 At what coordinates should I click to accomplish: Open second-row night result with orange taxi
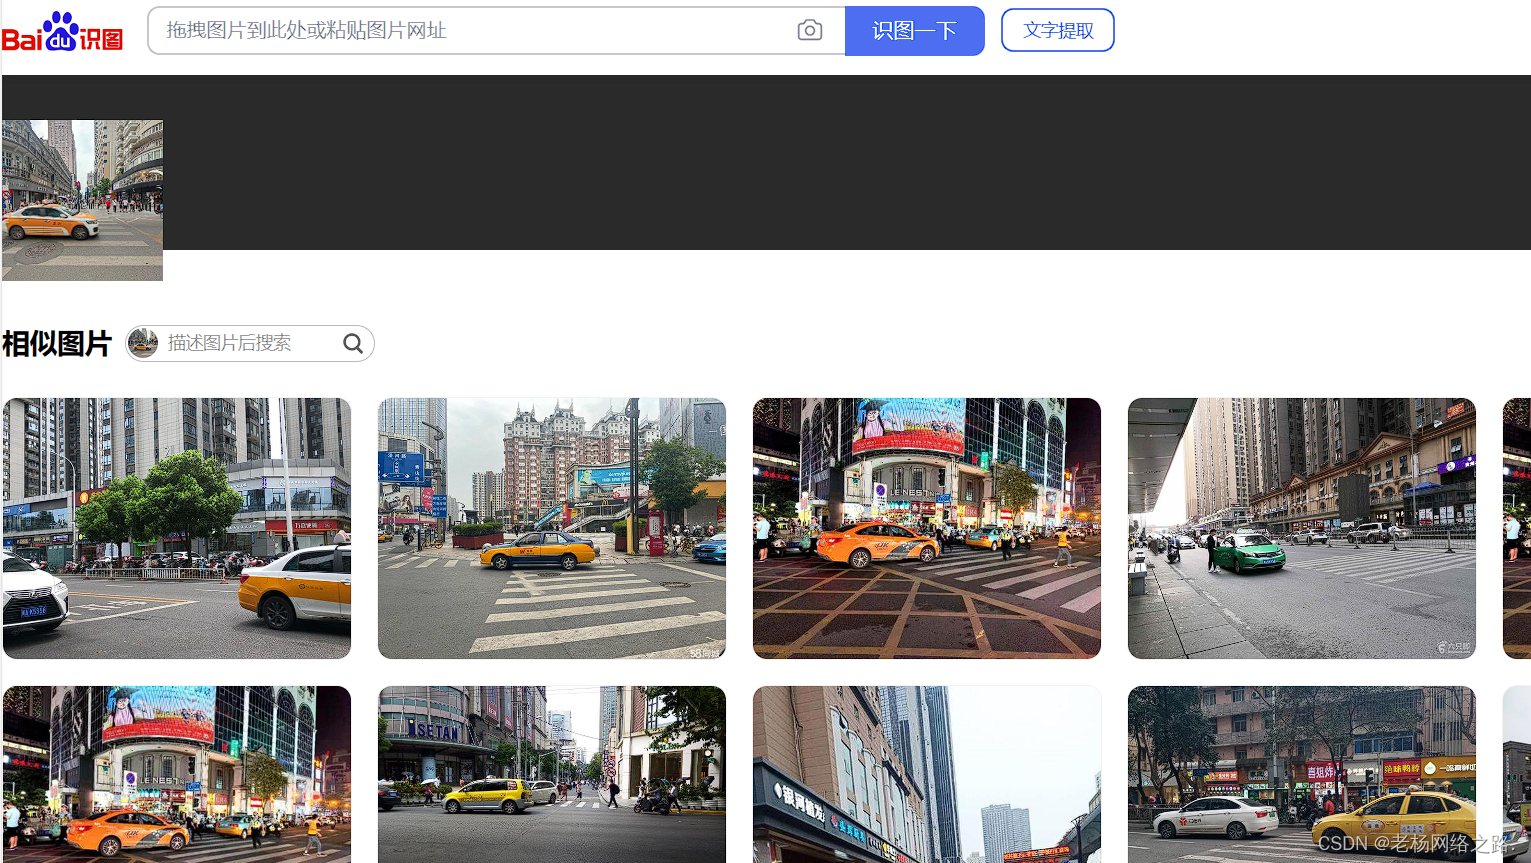coord(177,774)
